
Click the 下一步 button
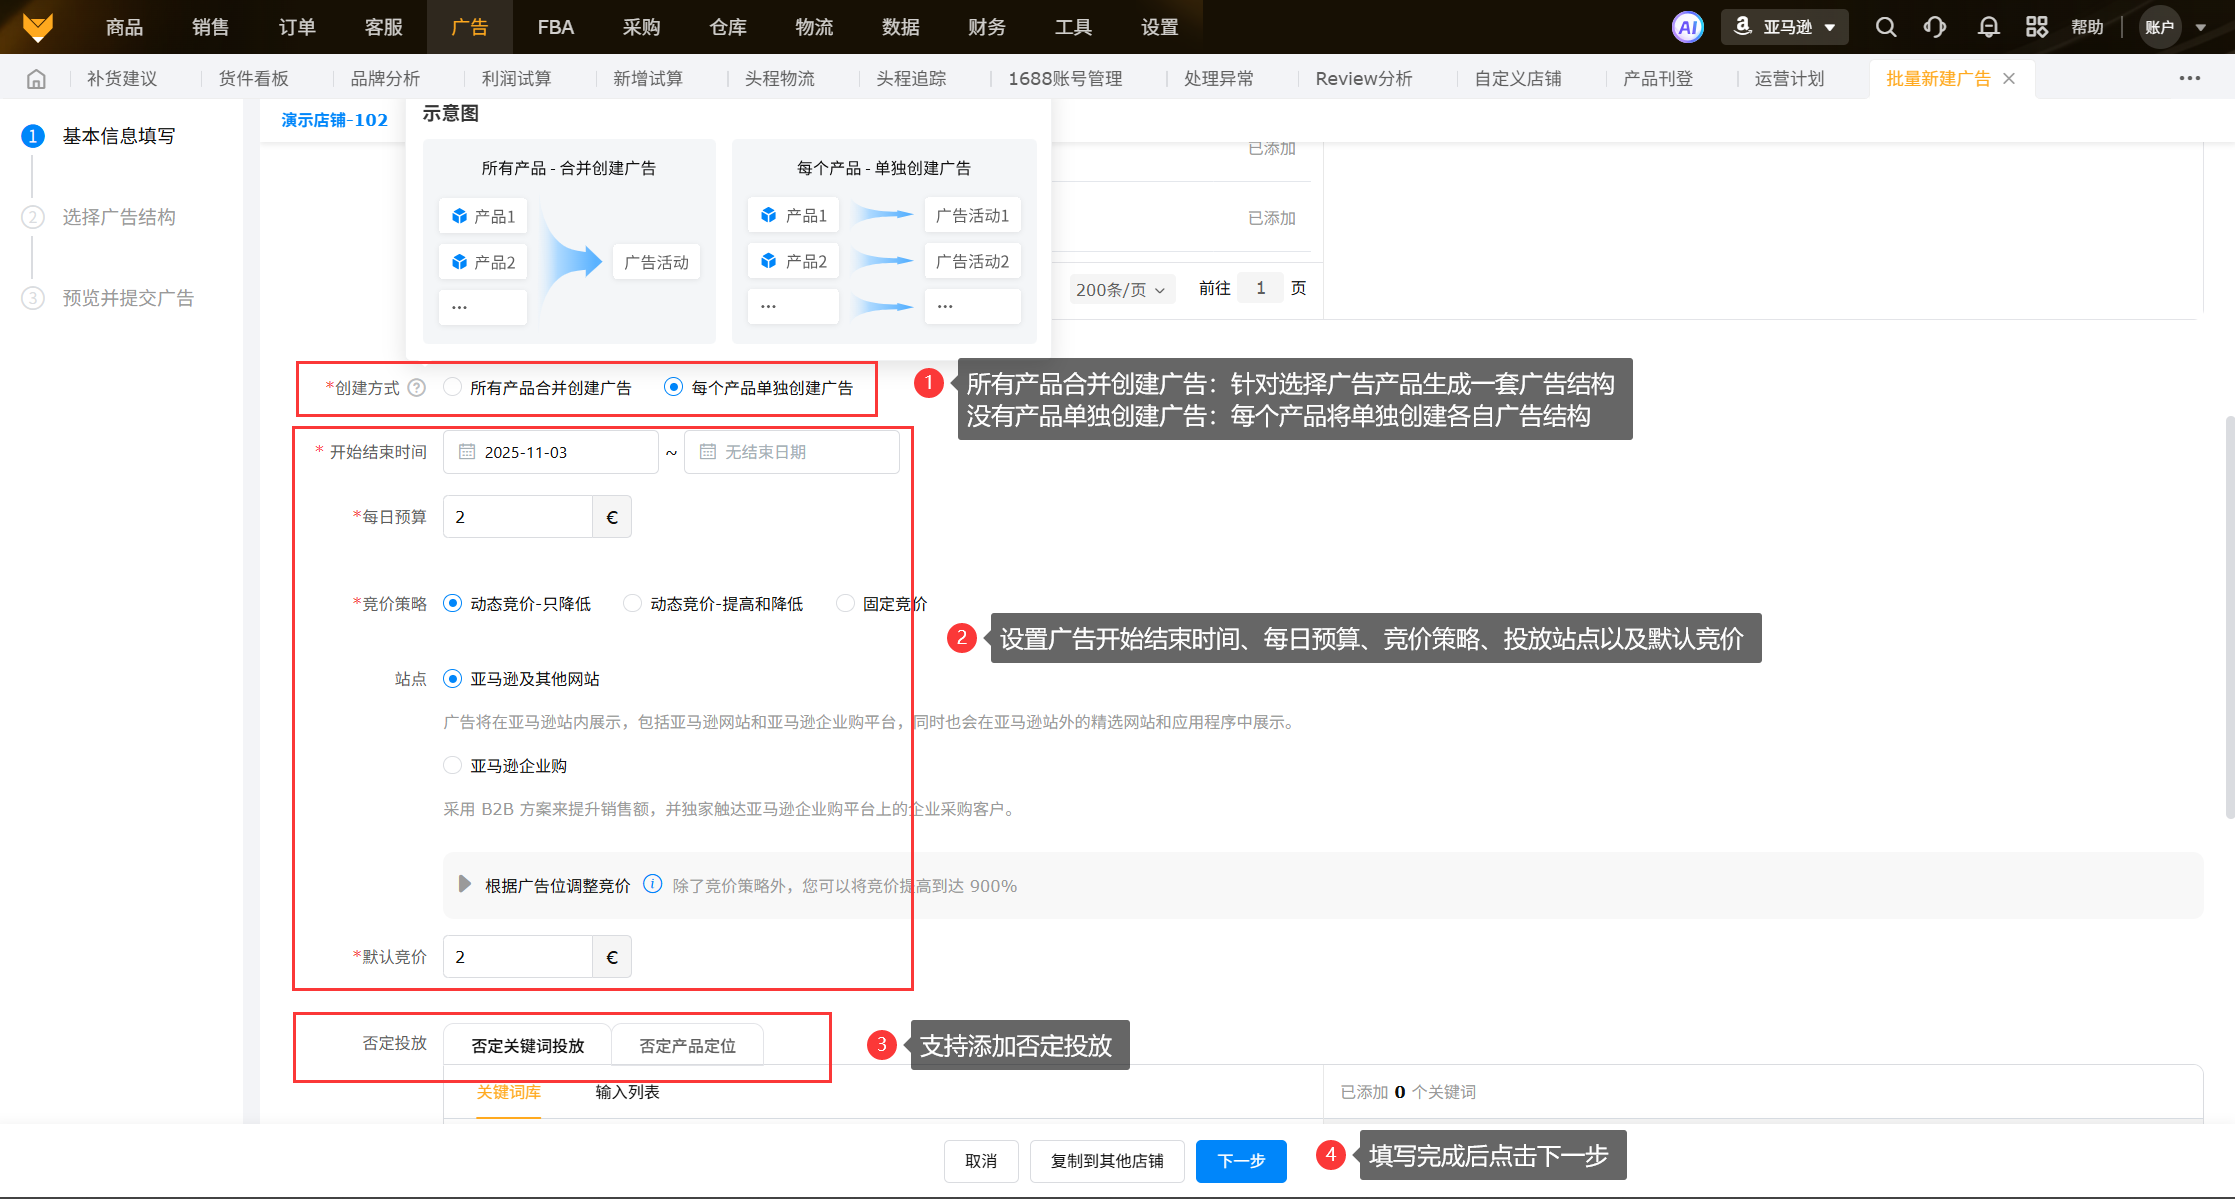click(x=1240, y=1160)
